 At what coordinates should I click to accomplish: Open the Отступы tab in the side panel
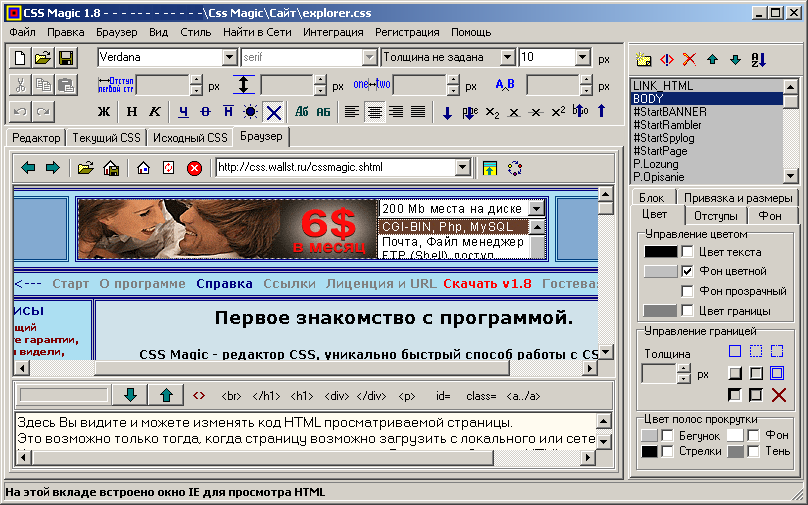(715, 216)
